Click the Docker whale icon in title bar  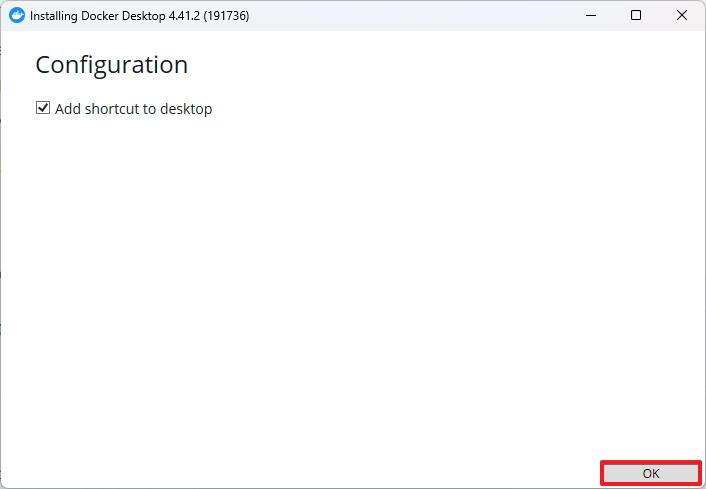[x=17, y=15]
